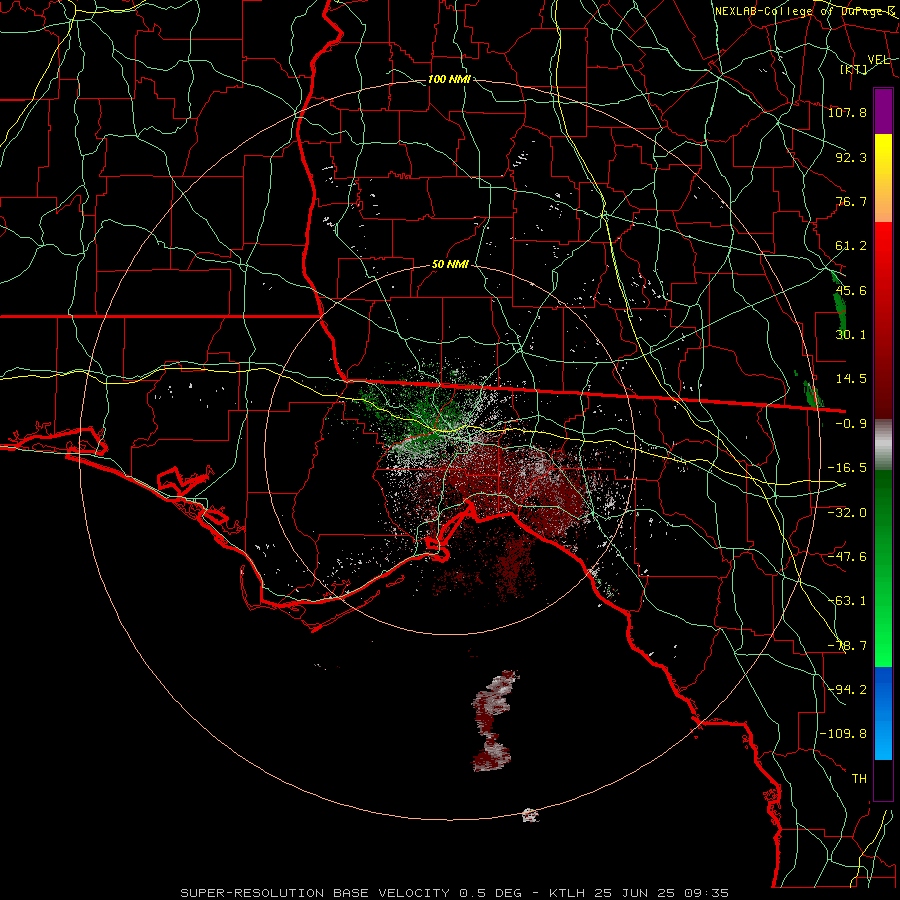Click the -47.6 velocity scale value
900x900 pixels.
(847, 557)
